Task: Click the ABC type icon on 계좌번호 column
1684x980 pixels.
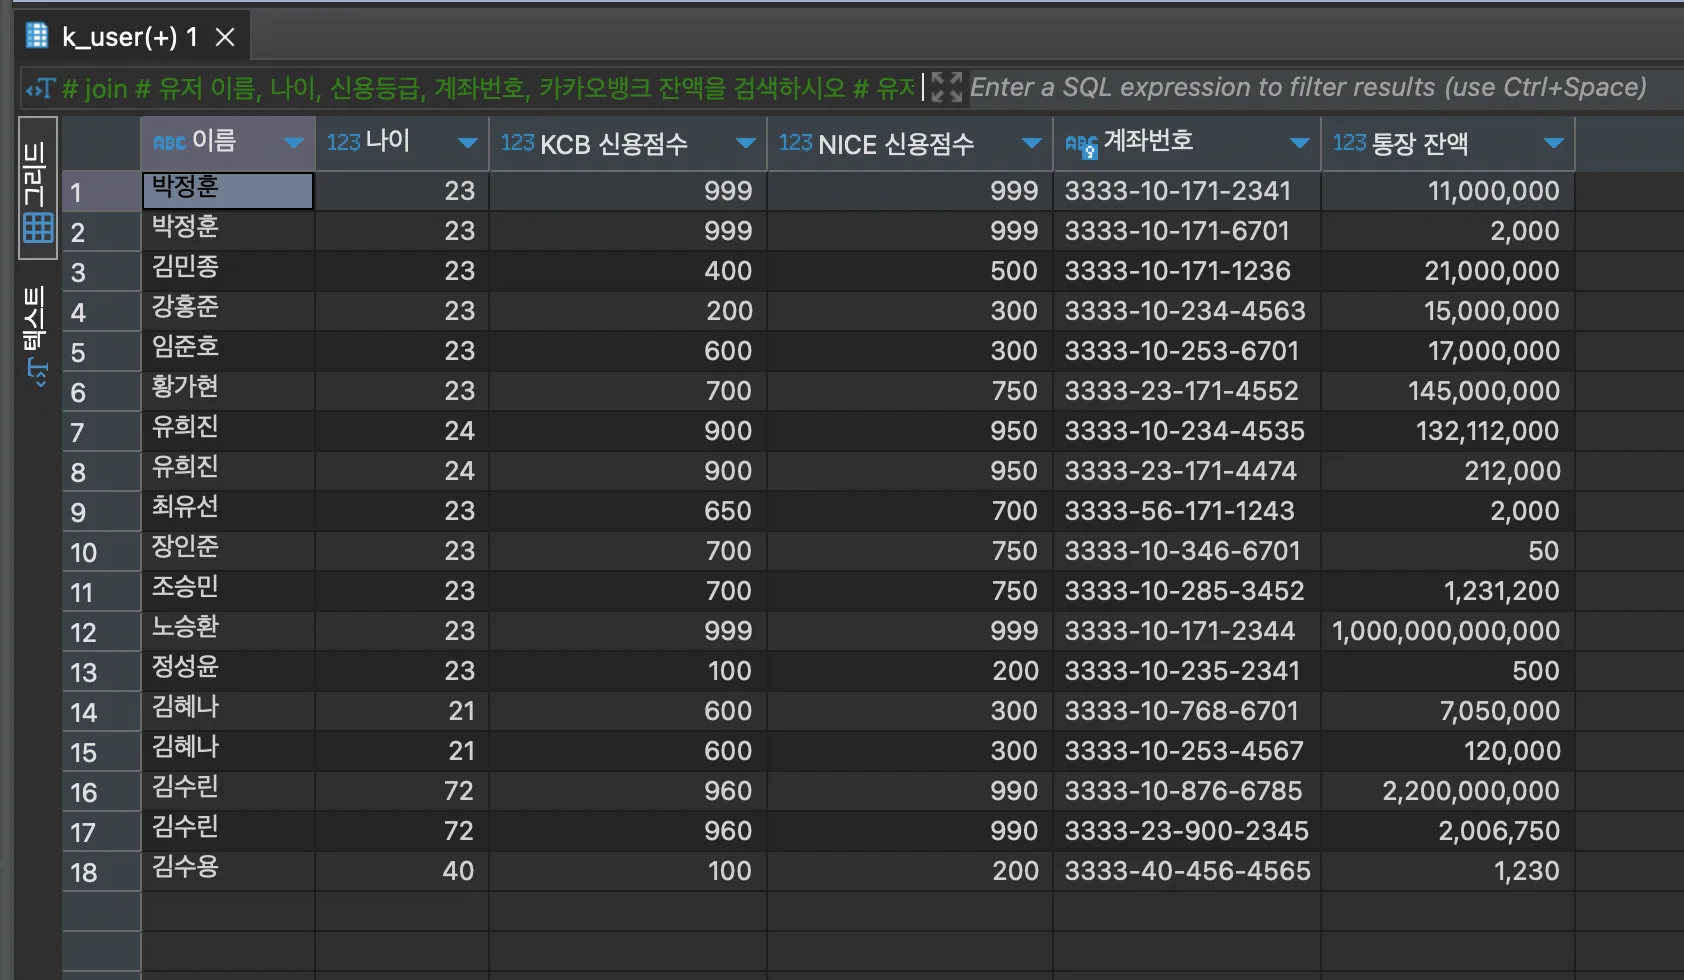Action: coord(1081,145)
